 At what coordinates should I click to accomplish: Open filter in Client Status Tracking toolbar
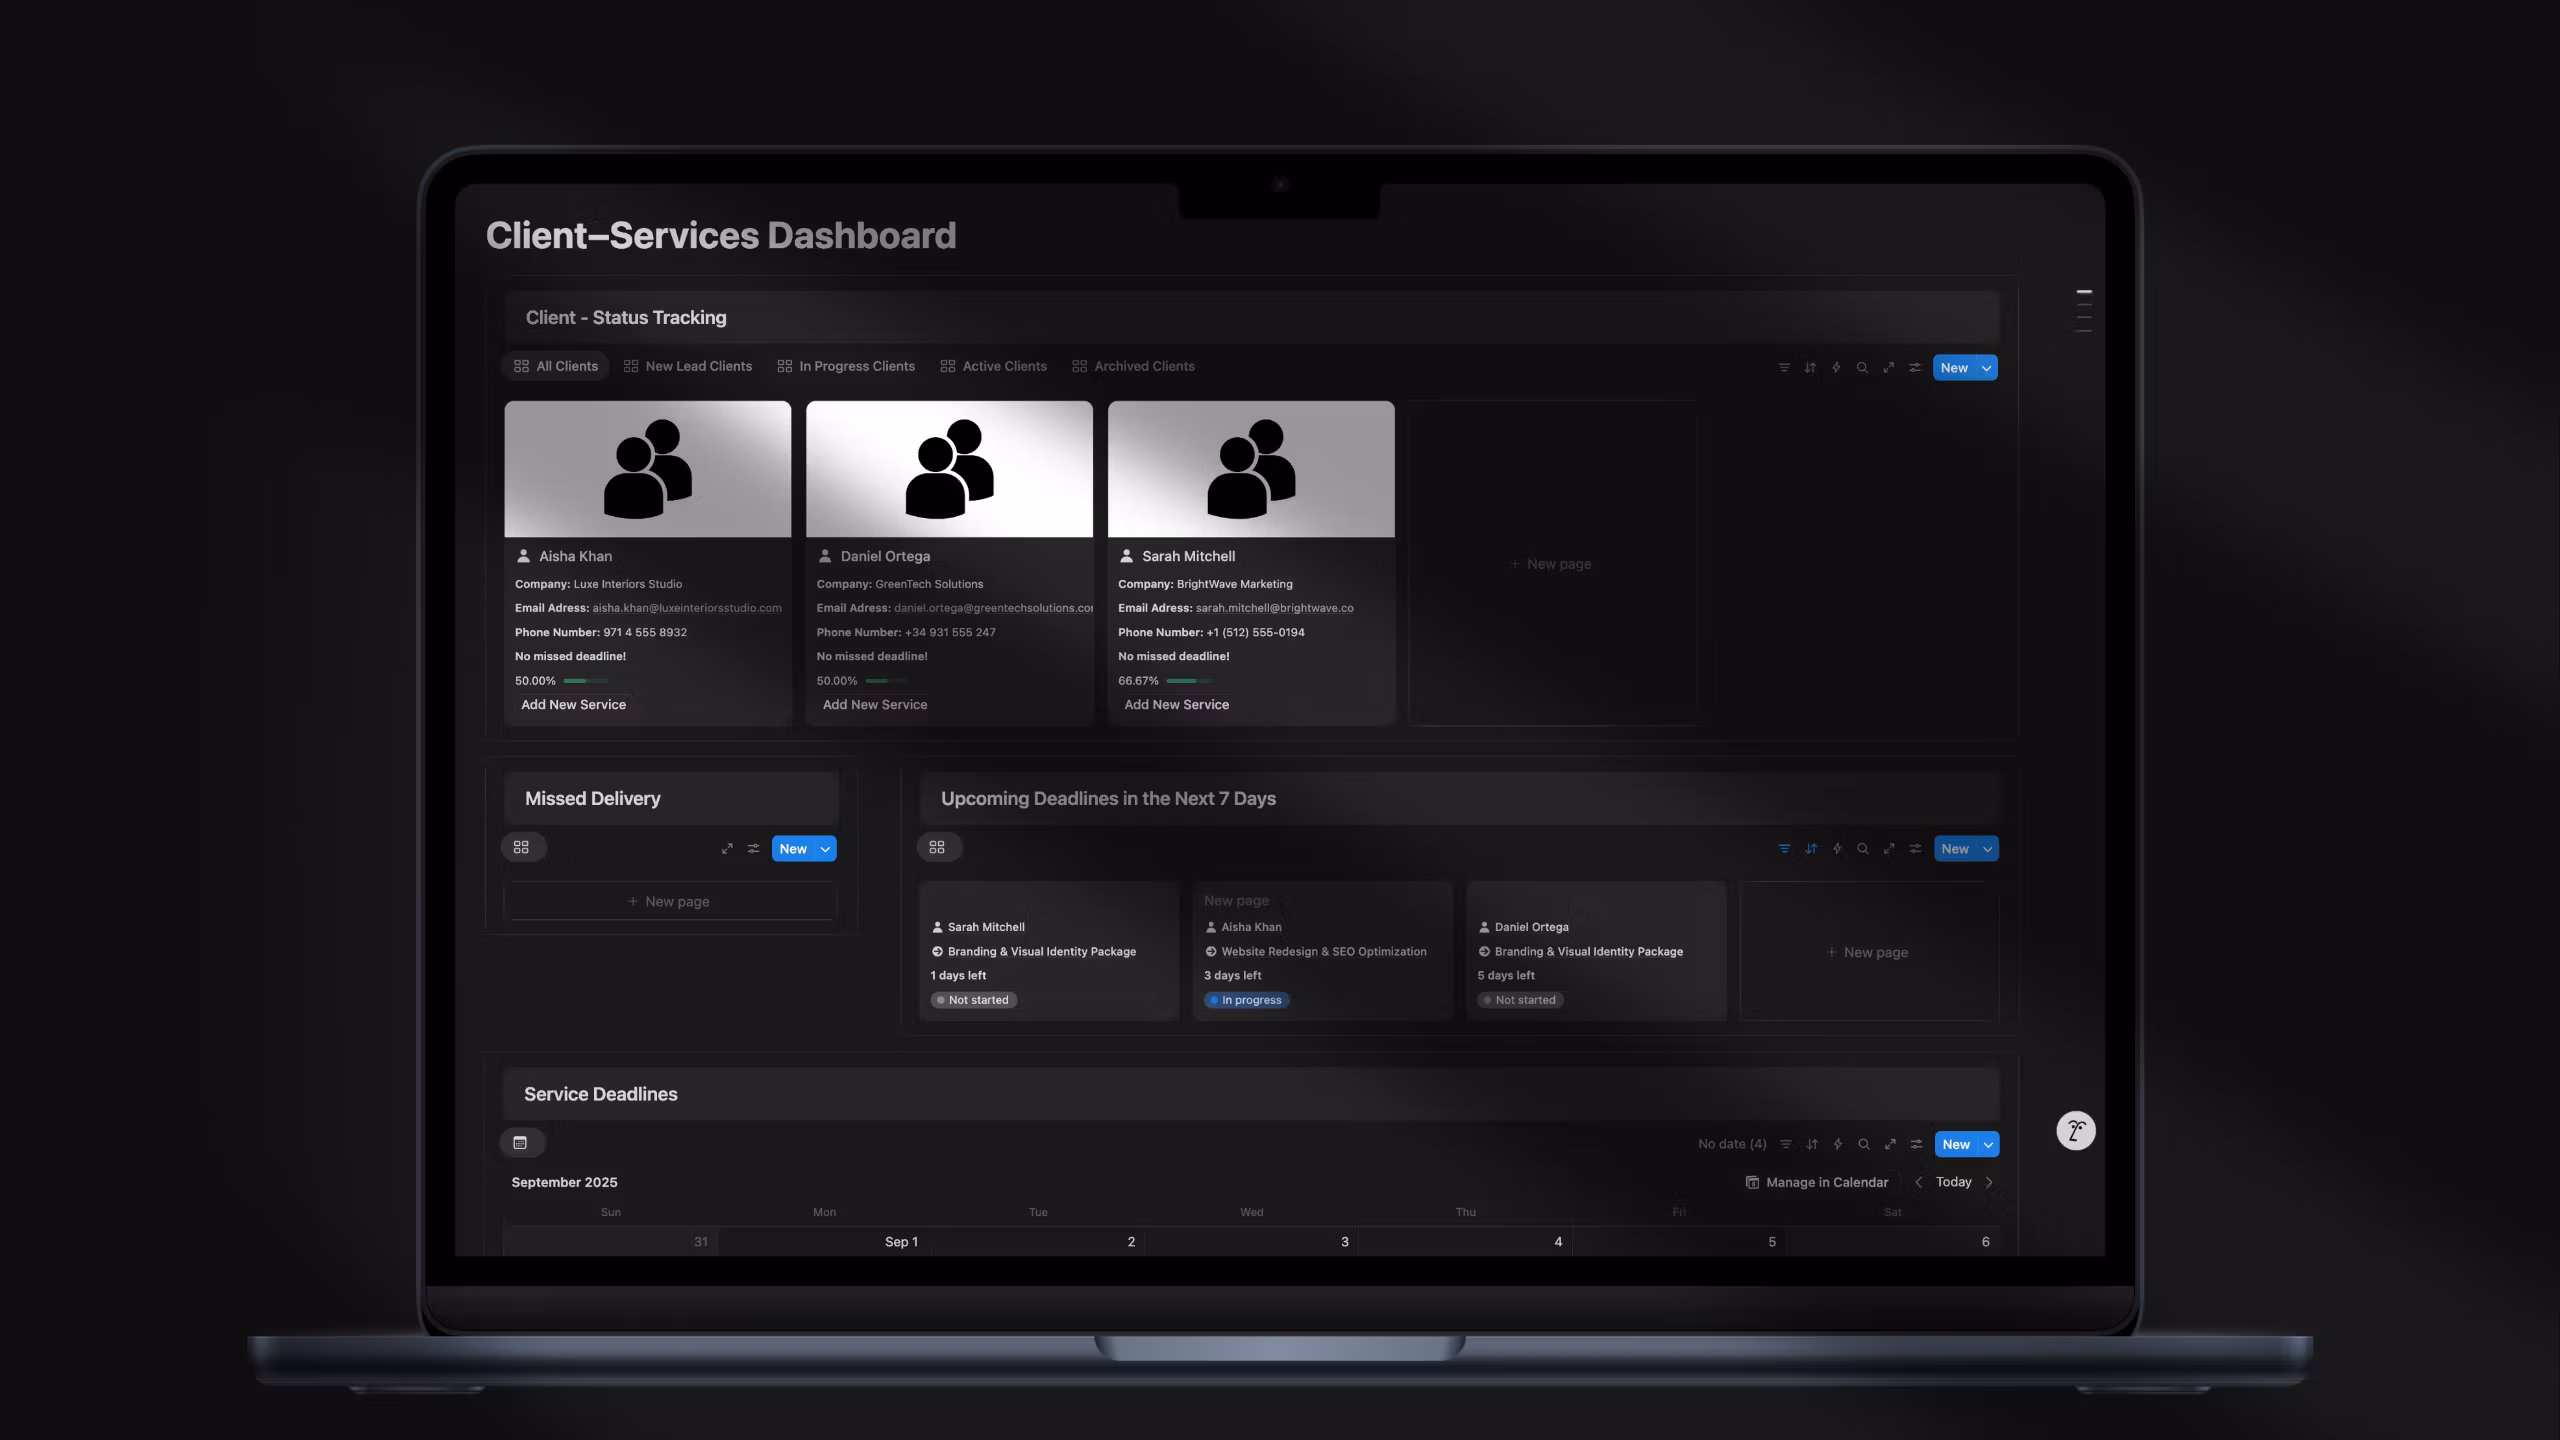pyautogui.click(x=1783, y=368)
